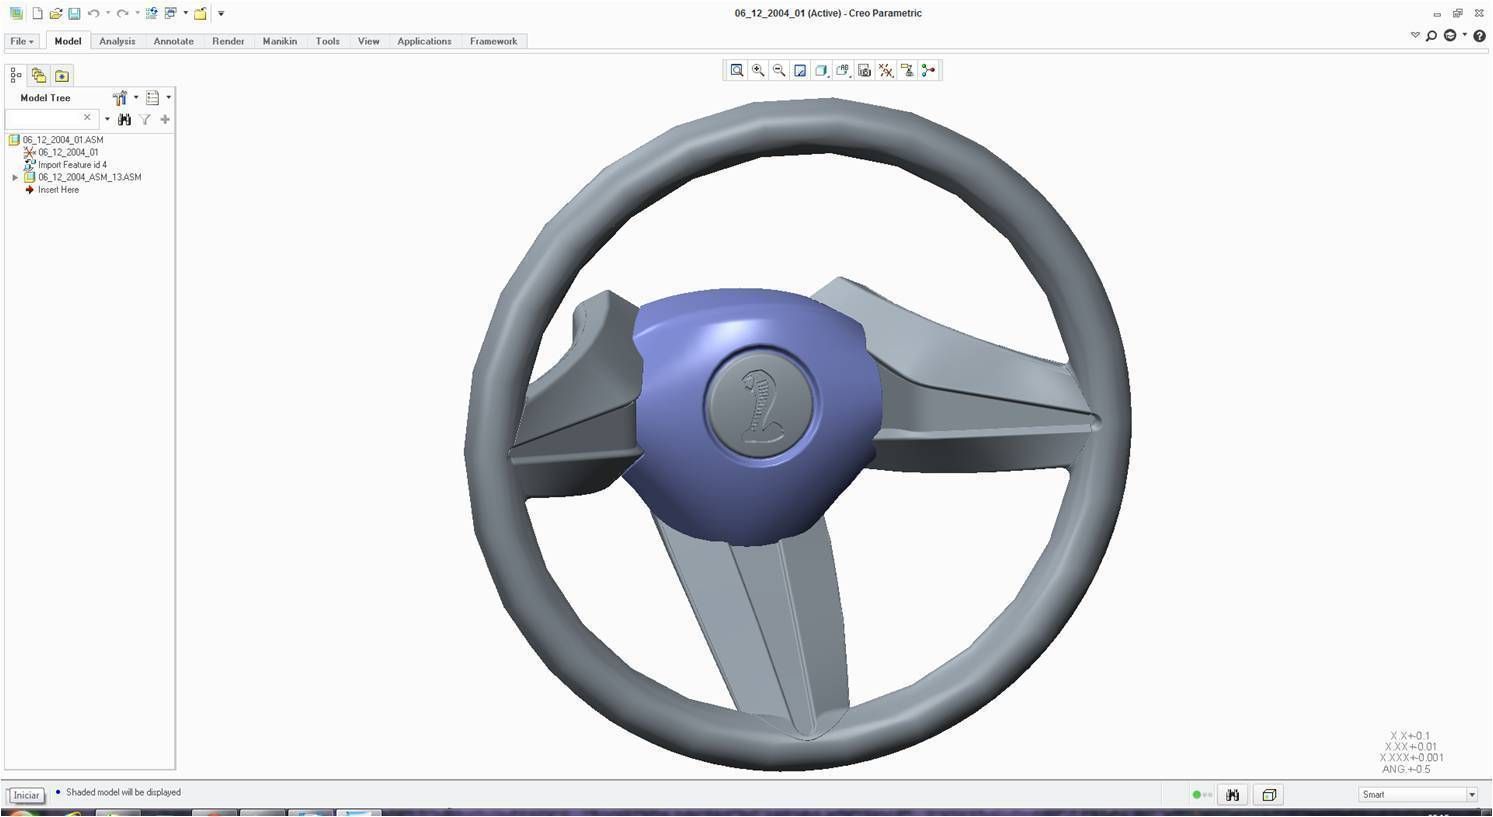Open the search field history dropdown arrow
This screenshot has width=1493, height=817.
click(107, 119)
